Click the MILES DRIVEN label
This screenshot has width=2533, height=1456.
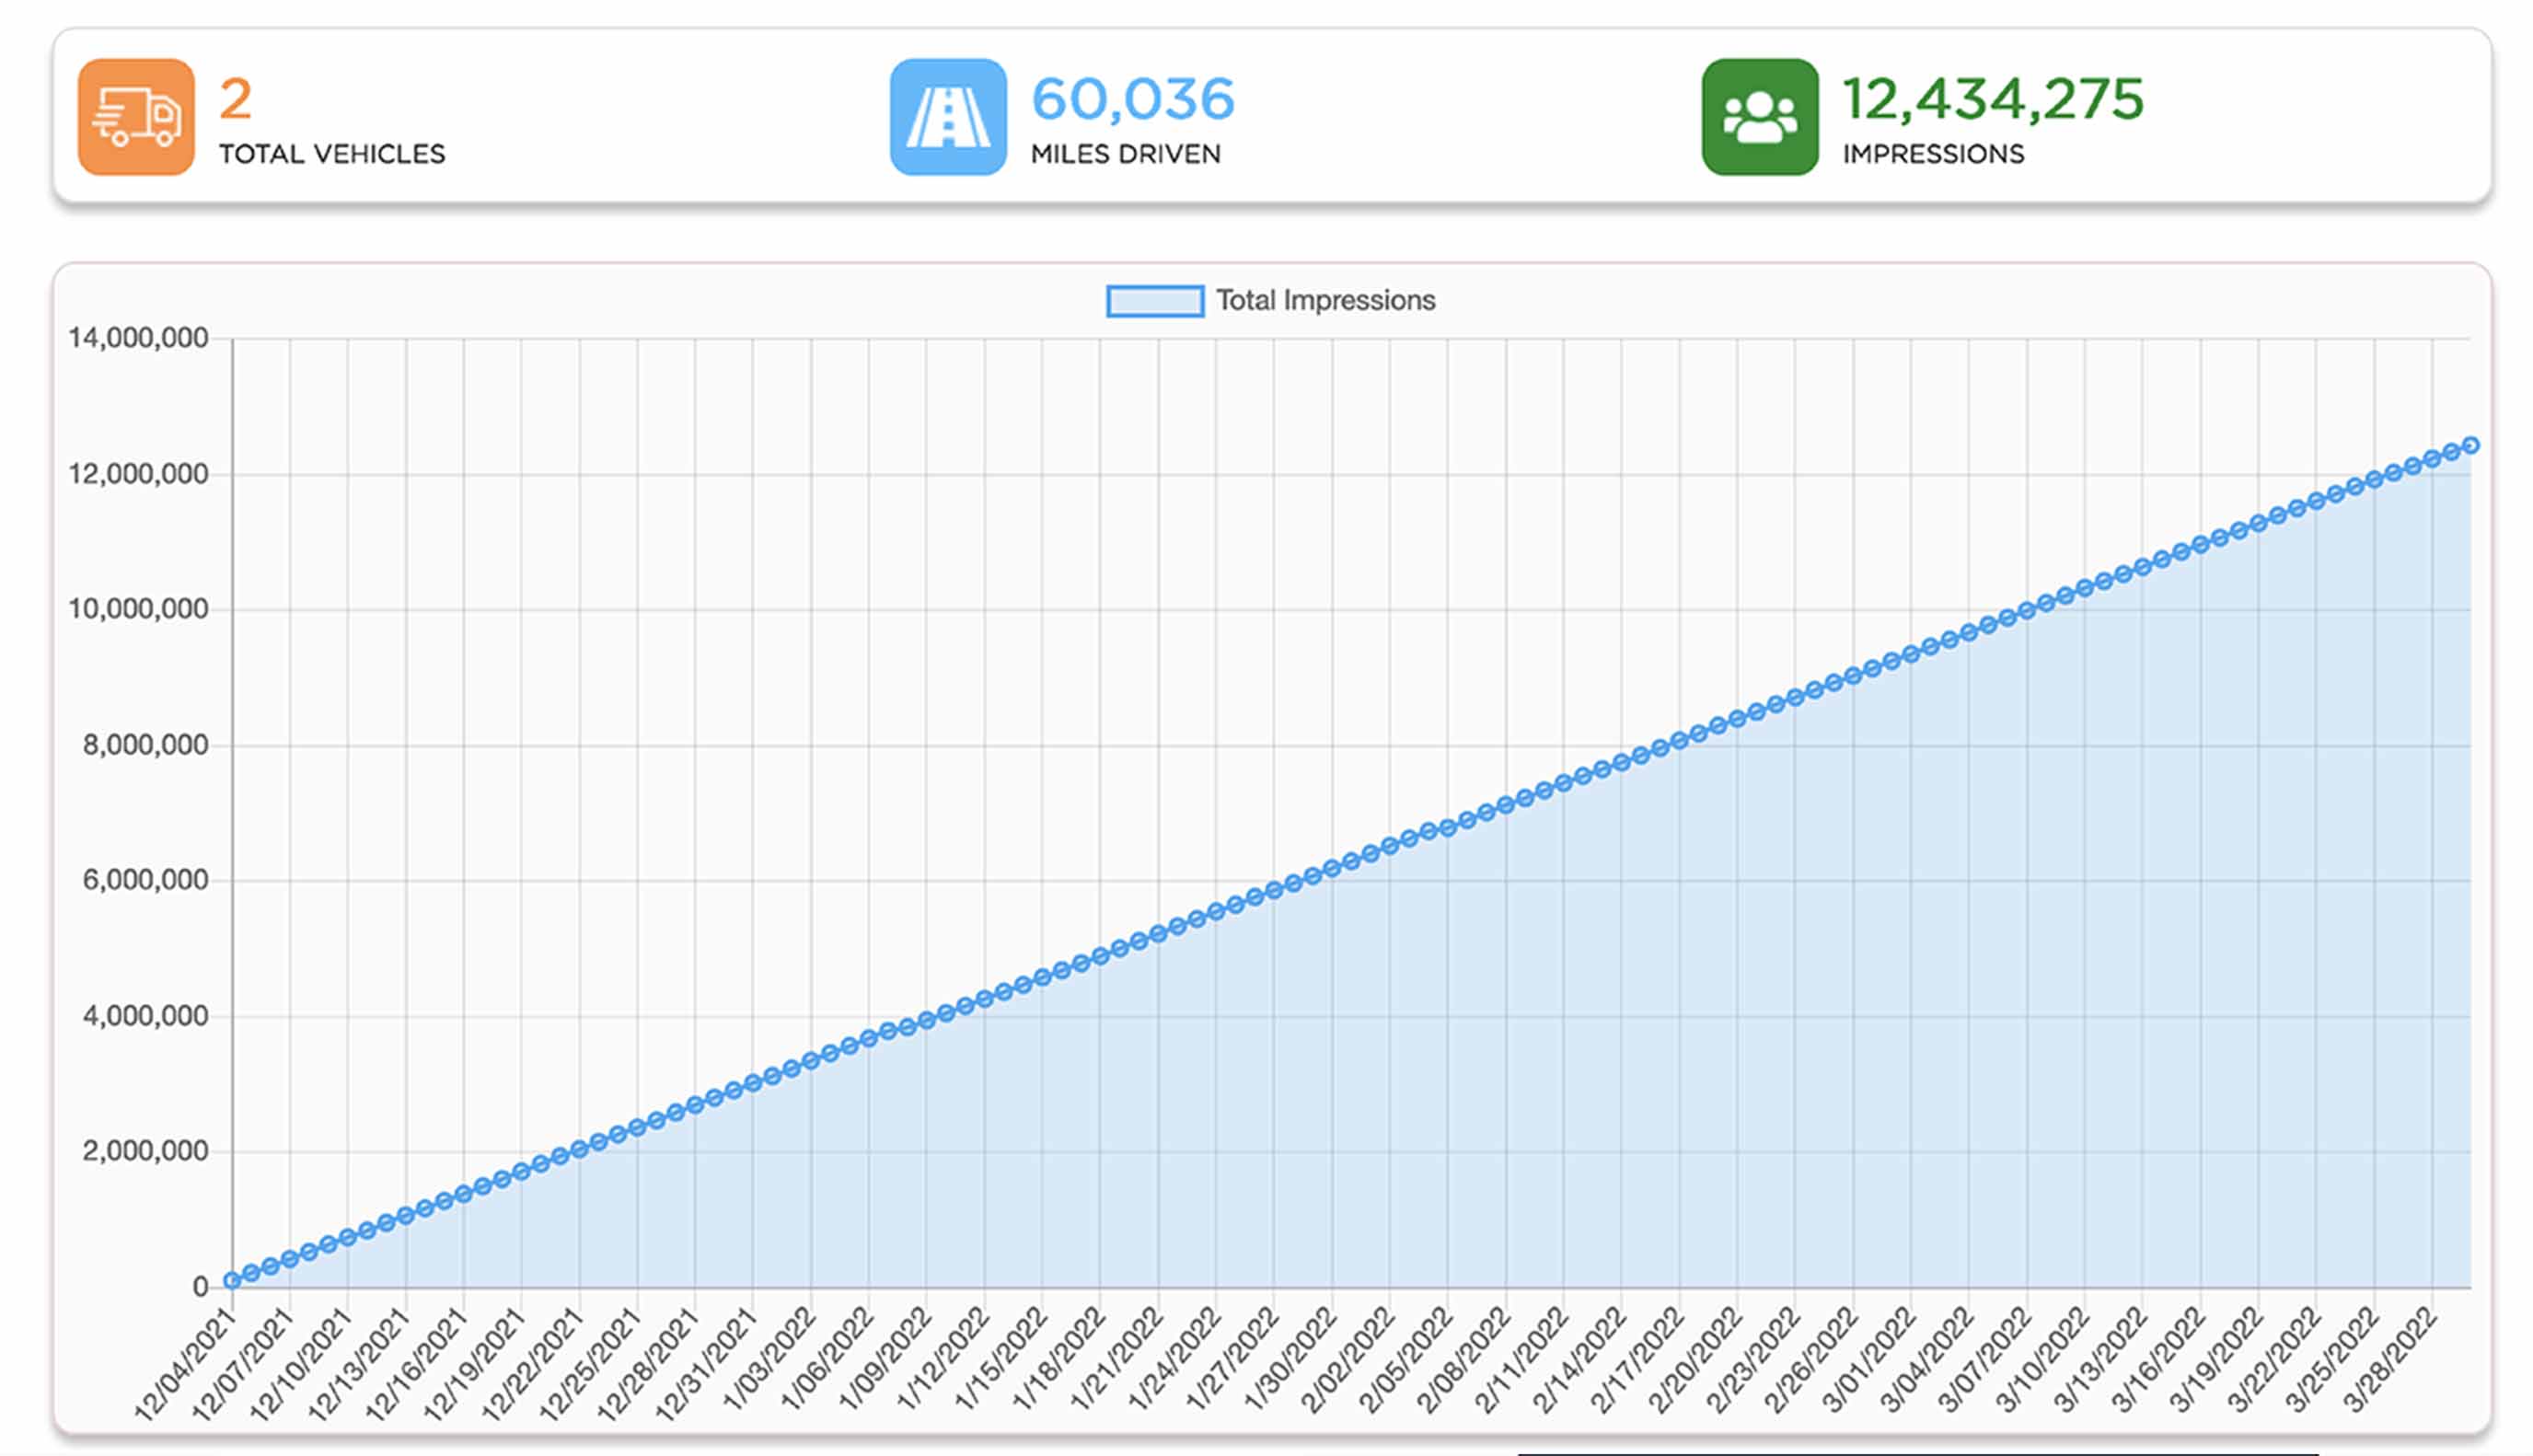(x=1125, y=154)
